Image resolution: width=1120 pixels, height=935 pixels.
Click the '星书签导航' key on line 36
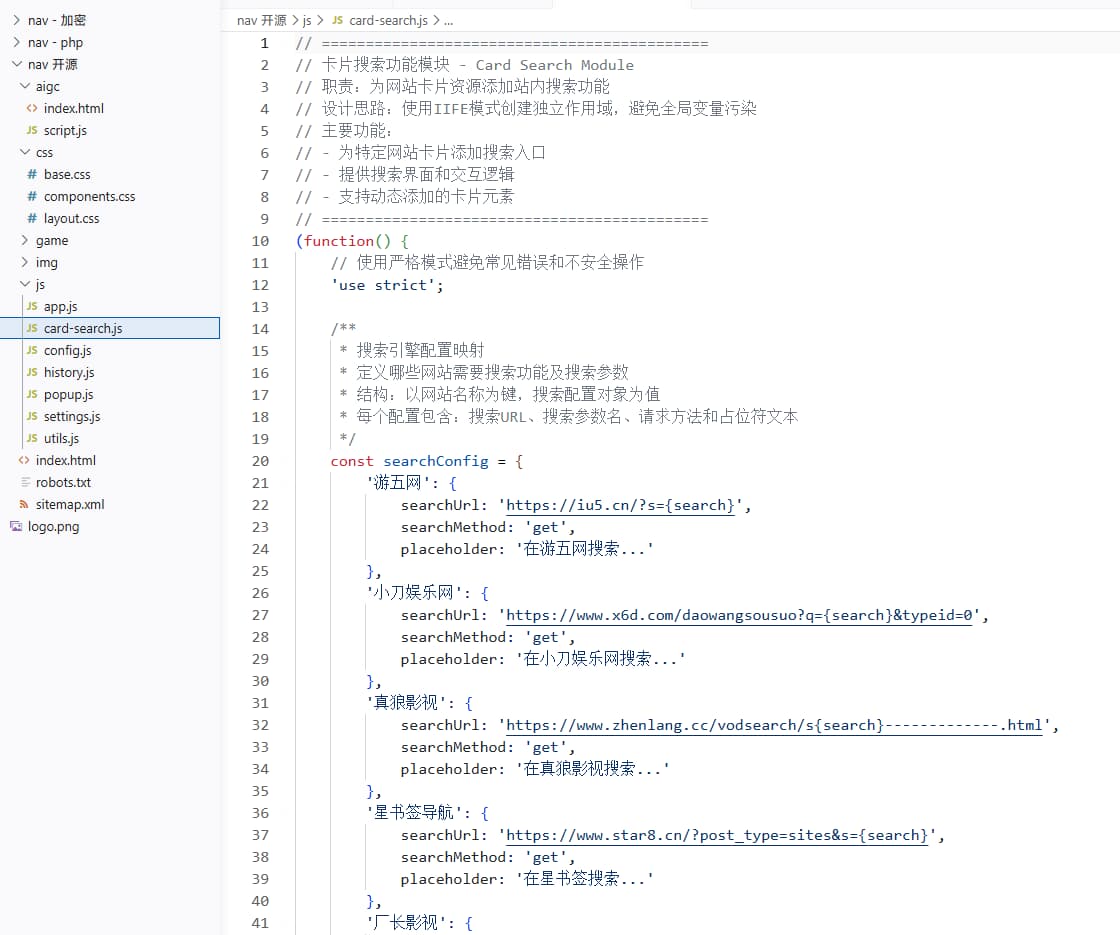coord(414,813)
